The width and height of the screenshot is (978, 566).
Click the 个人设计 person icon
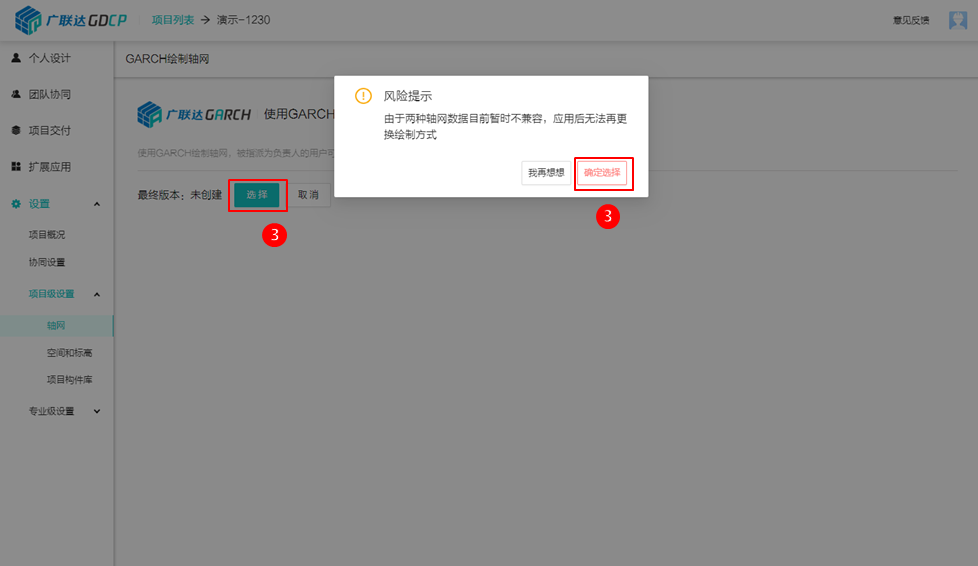coord(16,57)
